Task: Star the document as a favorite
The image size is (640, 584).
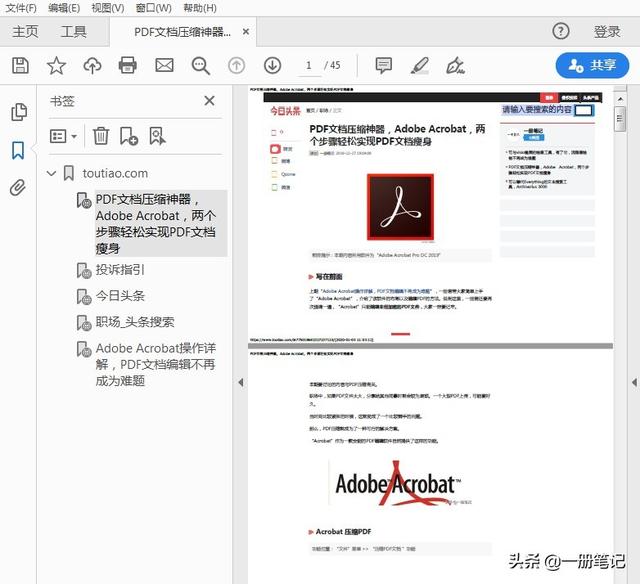Action: point(56,65)
